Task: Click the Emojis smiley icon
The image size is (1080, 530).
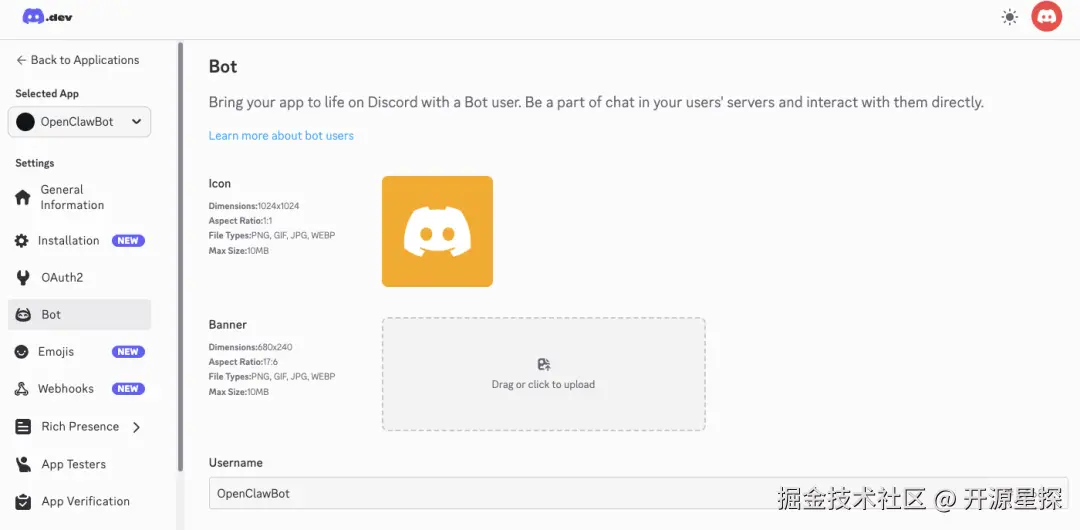Action: point(23,351)
